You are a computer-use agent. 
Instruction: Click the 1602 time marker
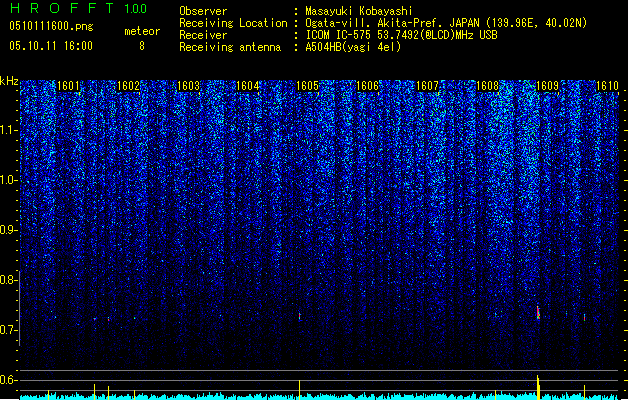128,86
